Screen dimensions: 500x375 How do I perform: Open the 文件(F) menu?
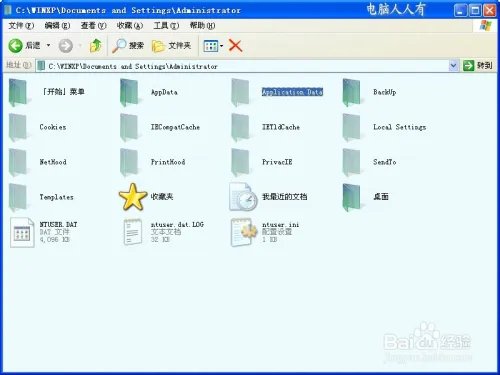[21, 25]
